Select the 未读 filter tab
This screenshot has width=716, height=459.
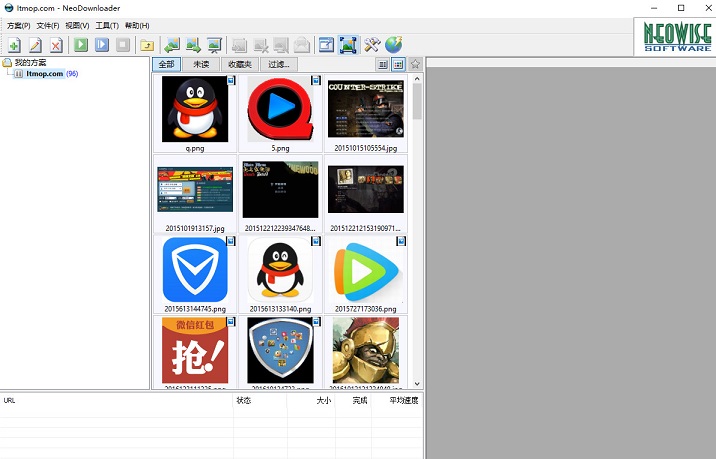coord(201,64)
